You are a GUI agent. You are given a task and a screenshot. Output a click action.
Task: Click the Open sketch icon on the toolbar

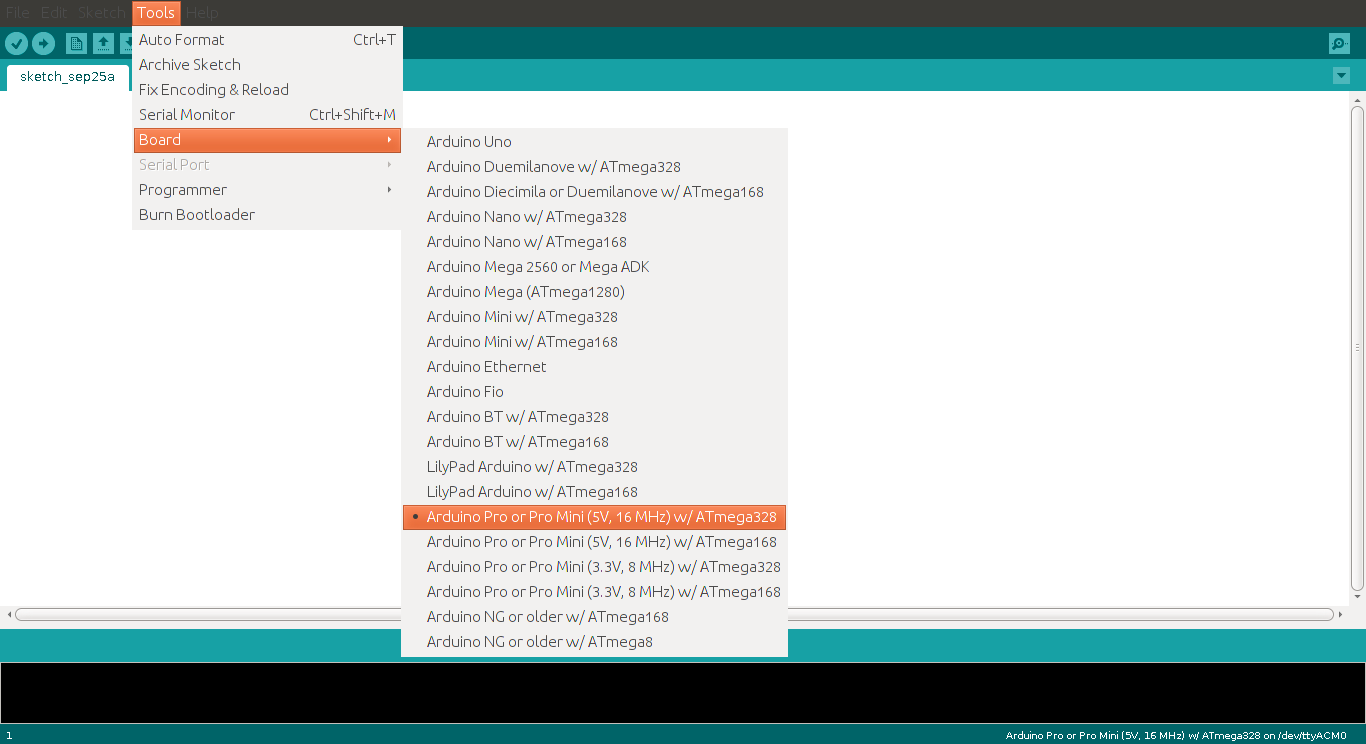(x=104, y=44)
